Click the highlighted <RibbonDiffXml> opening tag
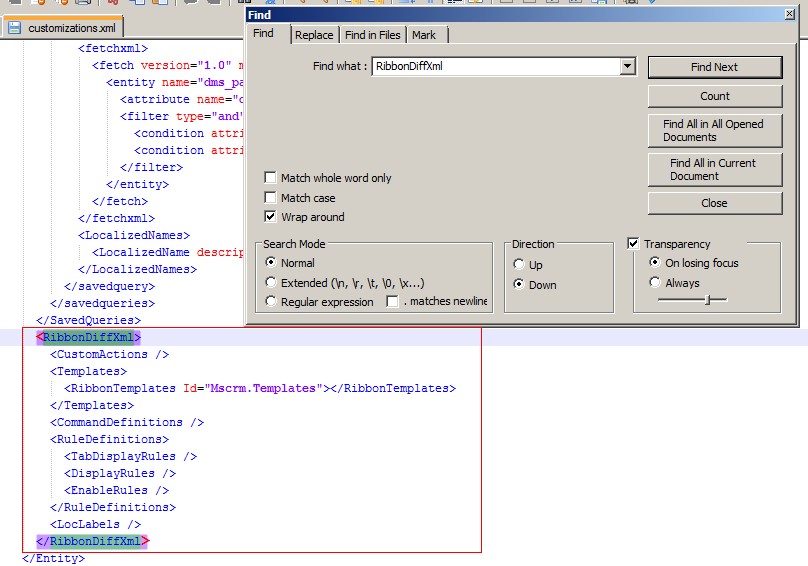Viewport: 808px width, 566px height. [x=88, y=337]
